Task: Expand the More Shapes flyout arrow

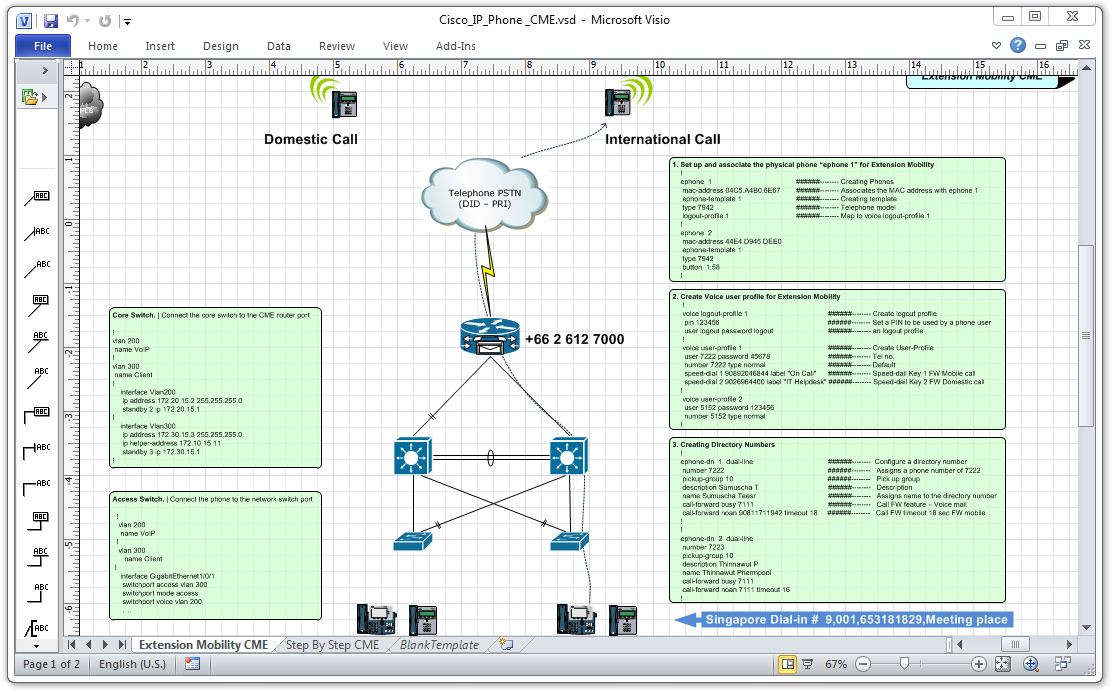Action: (x=44, y=97)
